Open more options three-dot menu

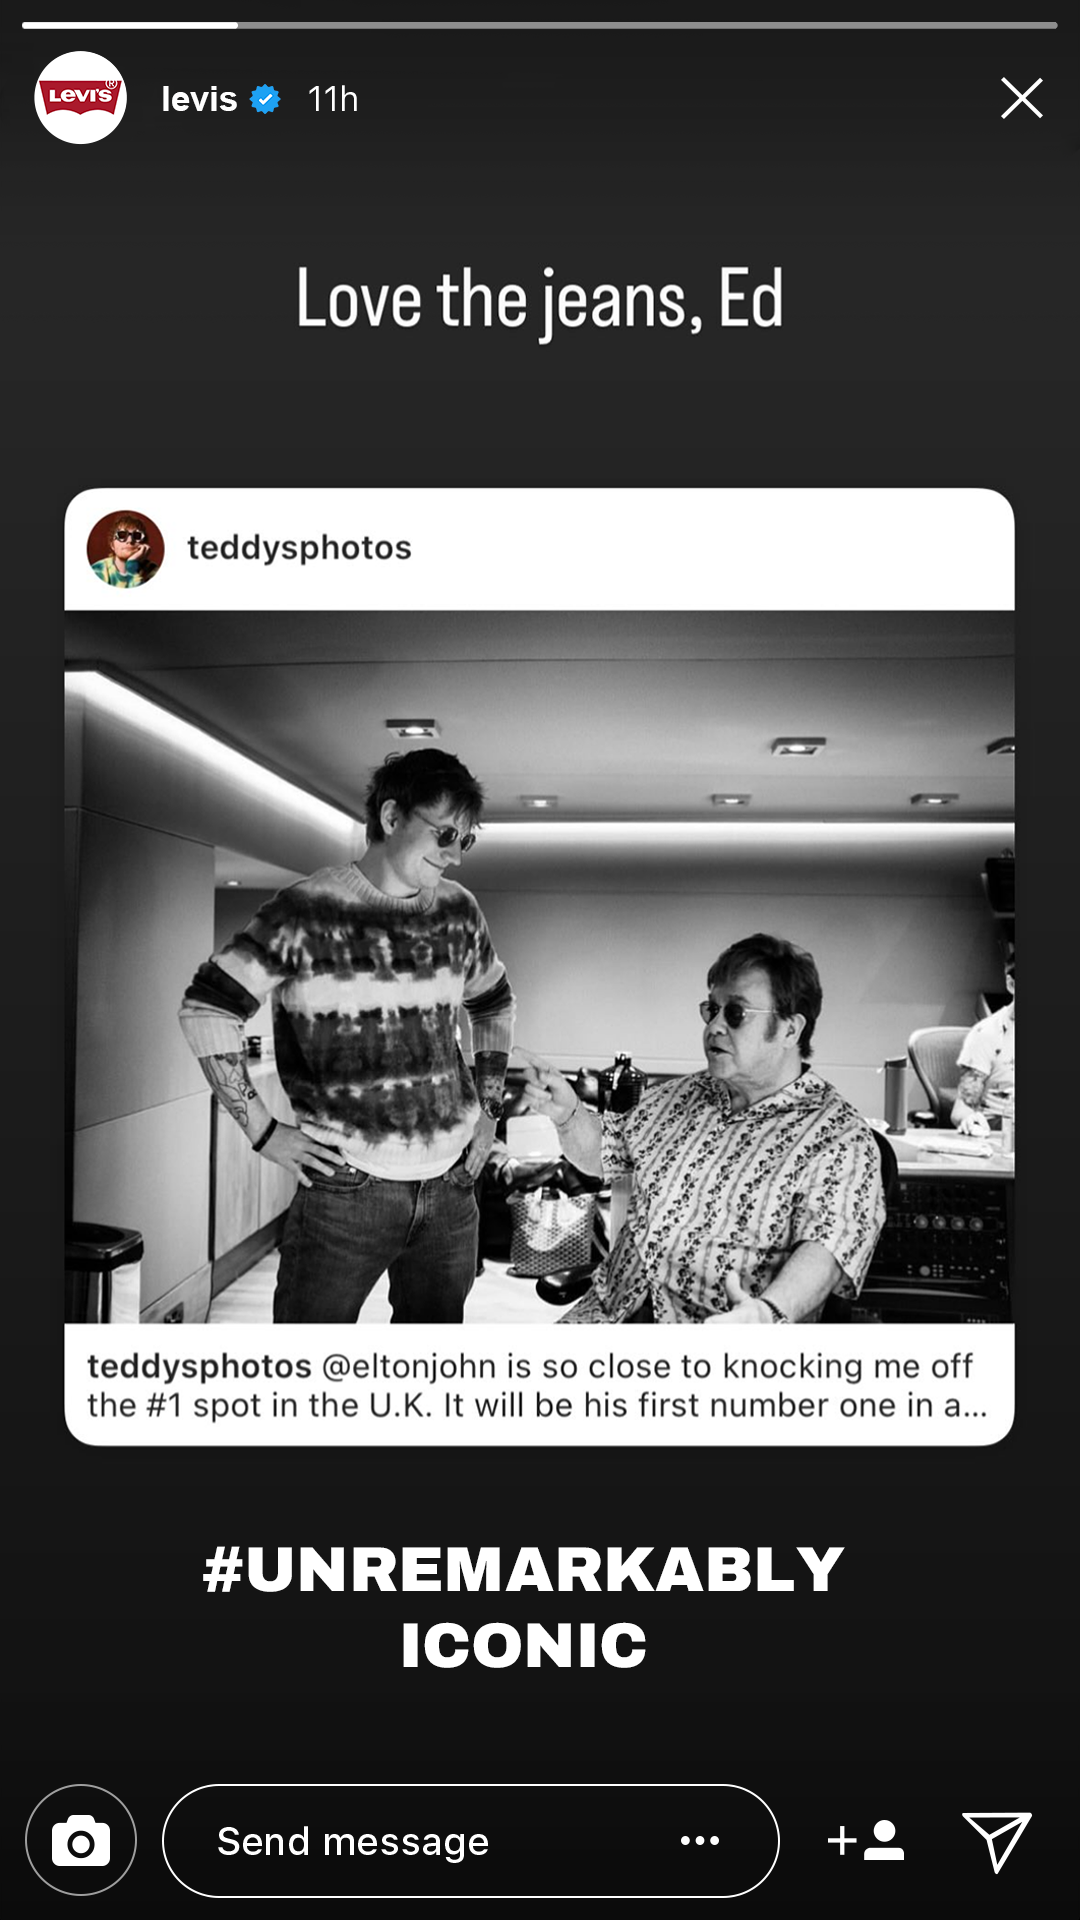[x=700, y=1840]
